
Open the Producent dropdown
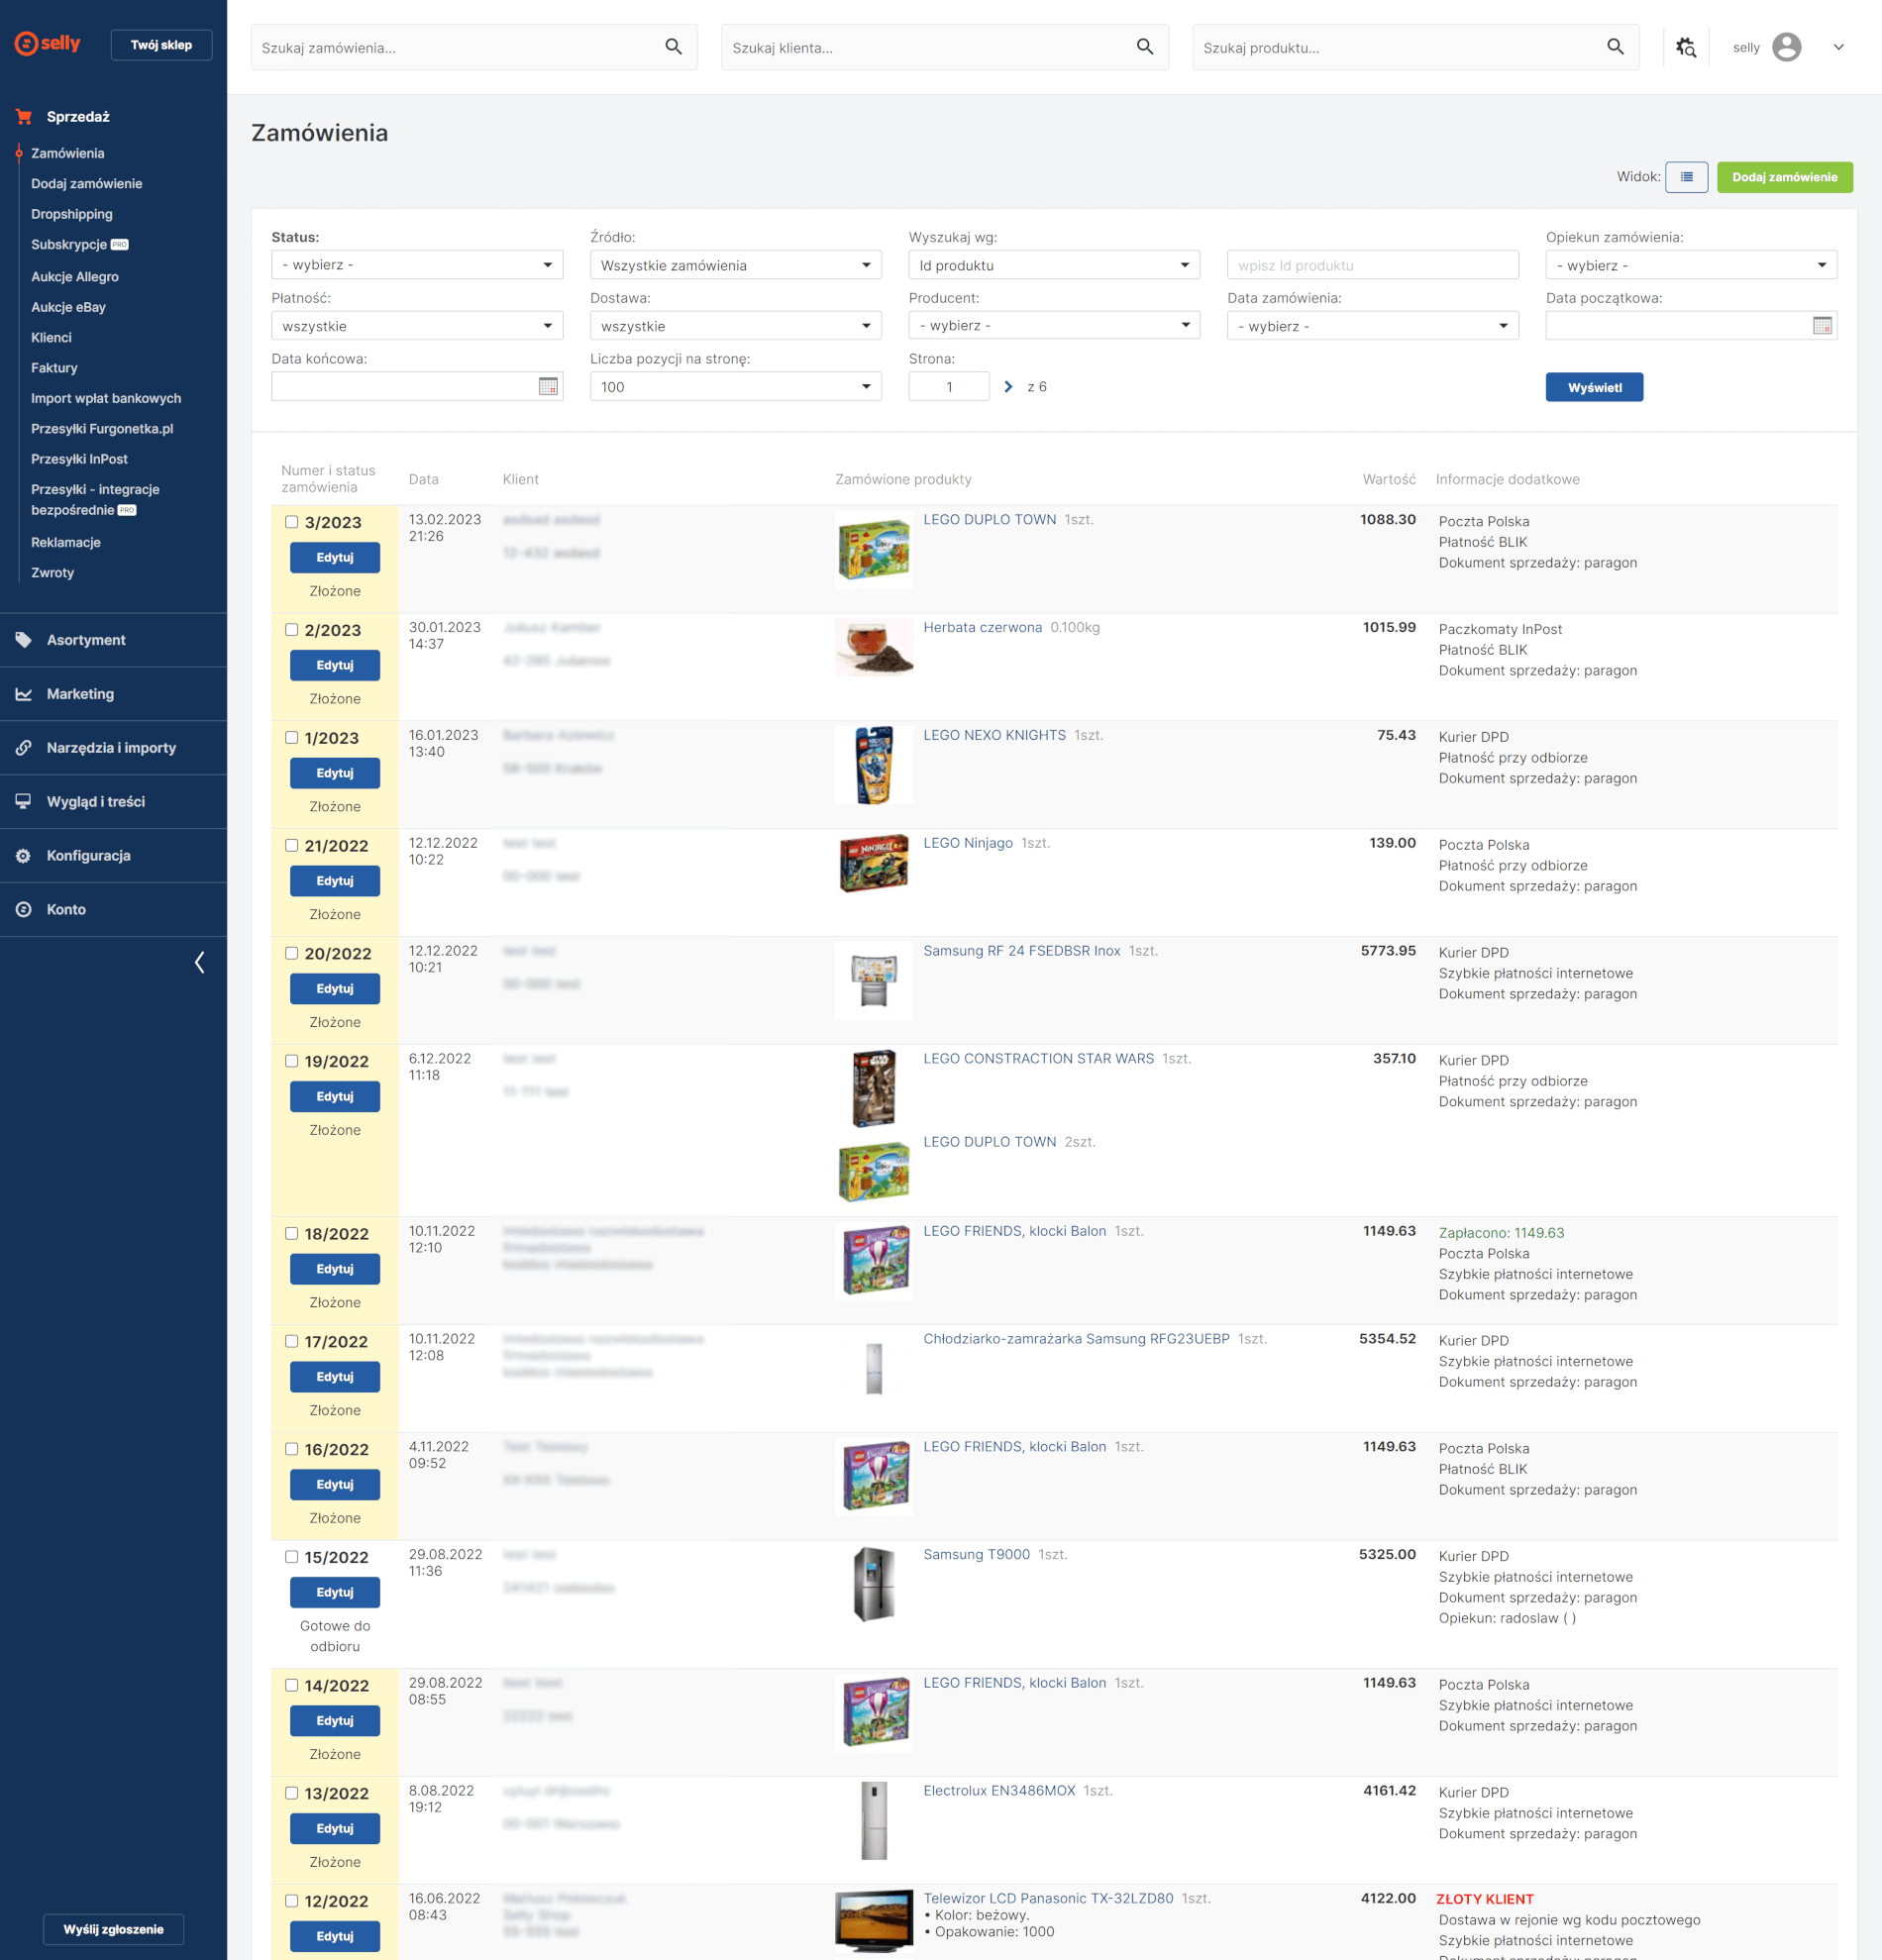point(1054,326)
